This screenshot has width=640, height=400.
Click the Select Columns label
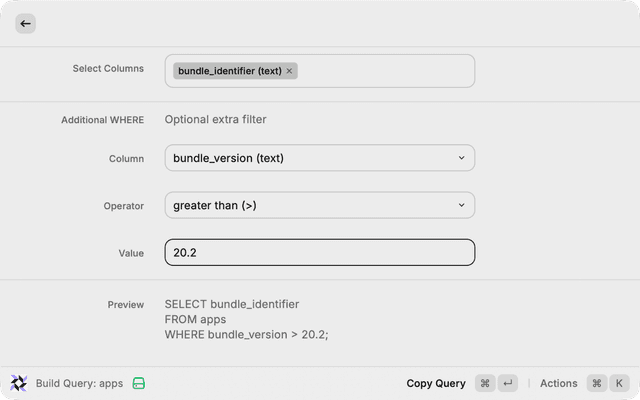108,69
